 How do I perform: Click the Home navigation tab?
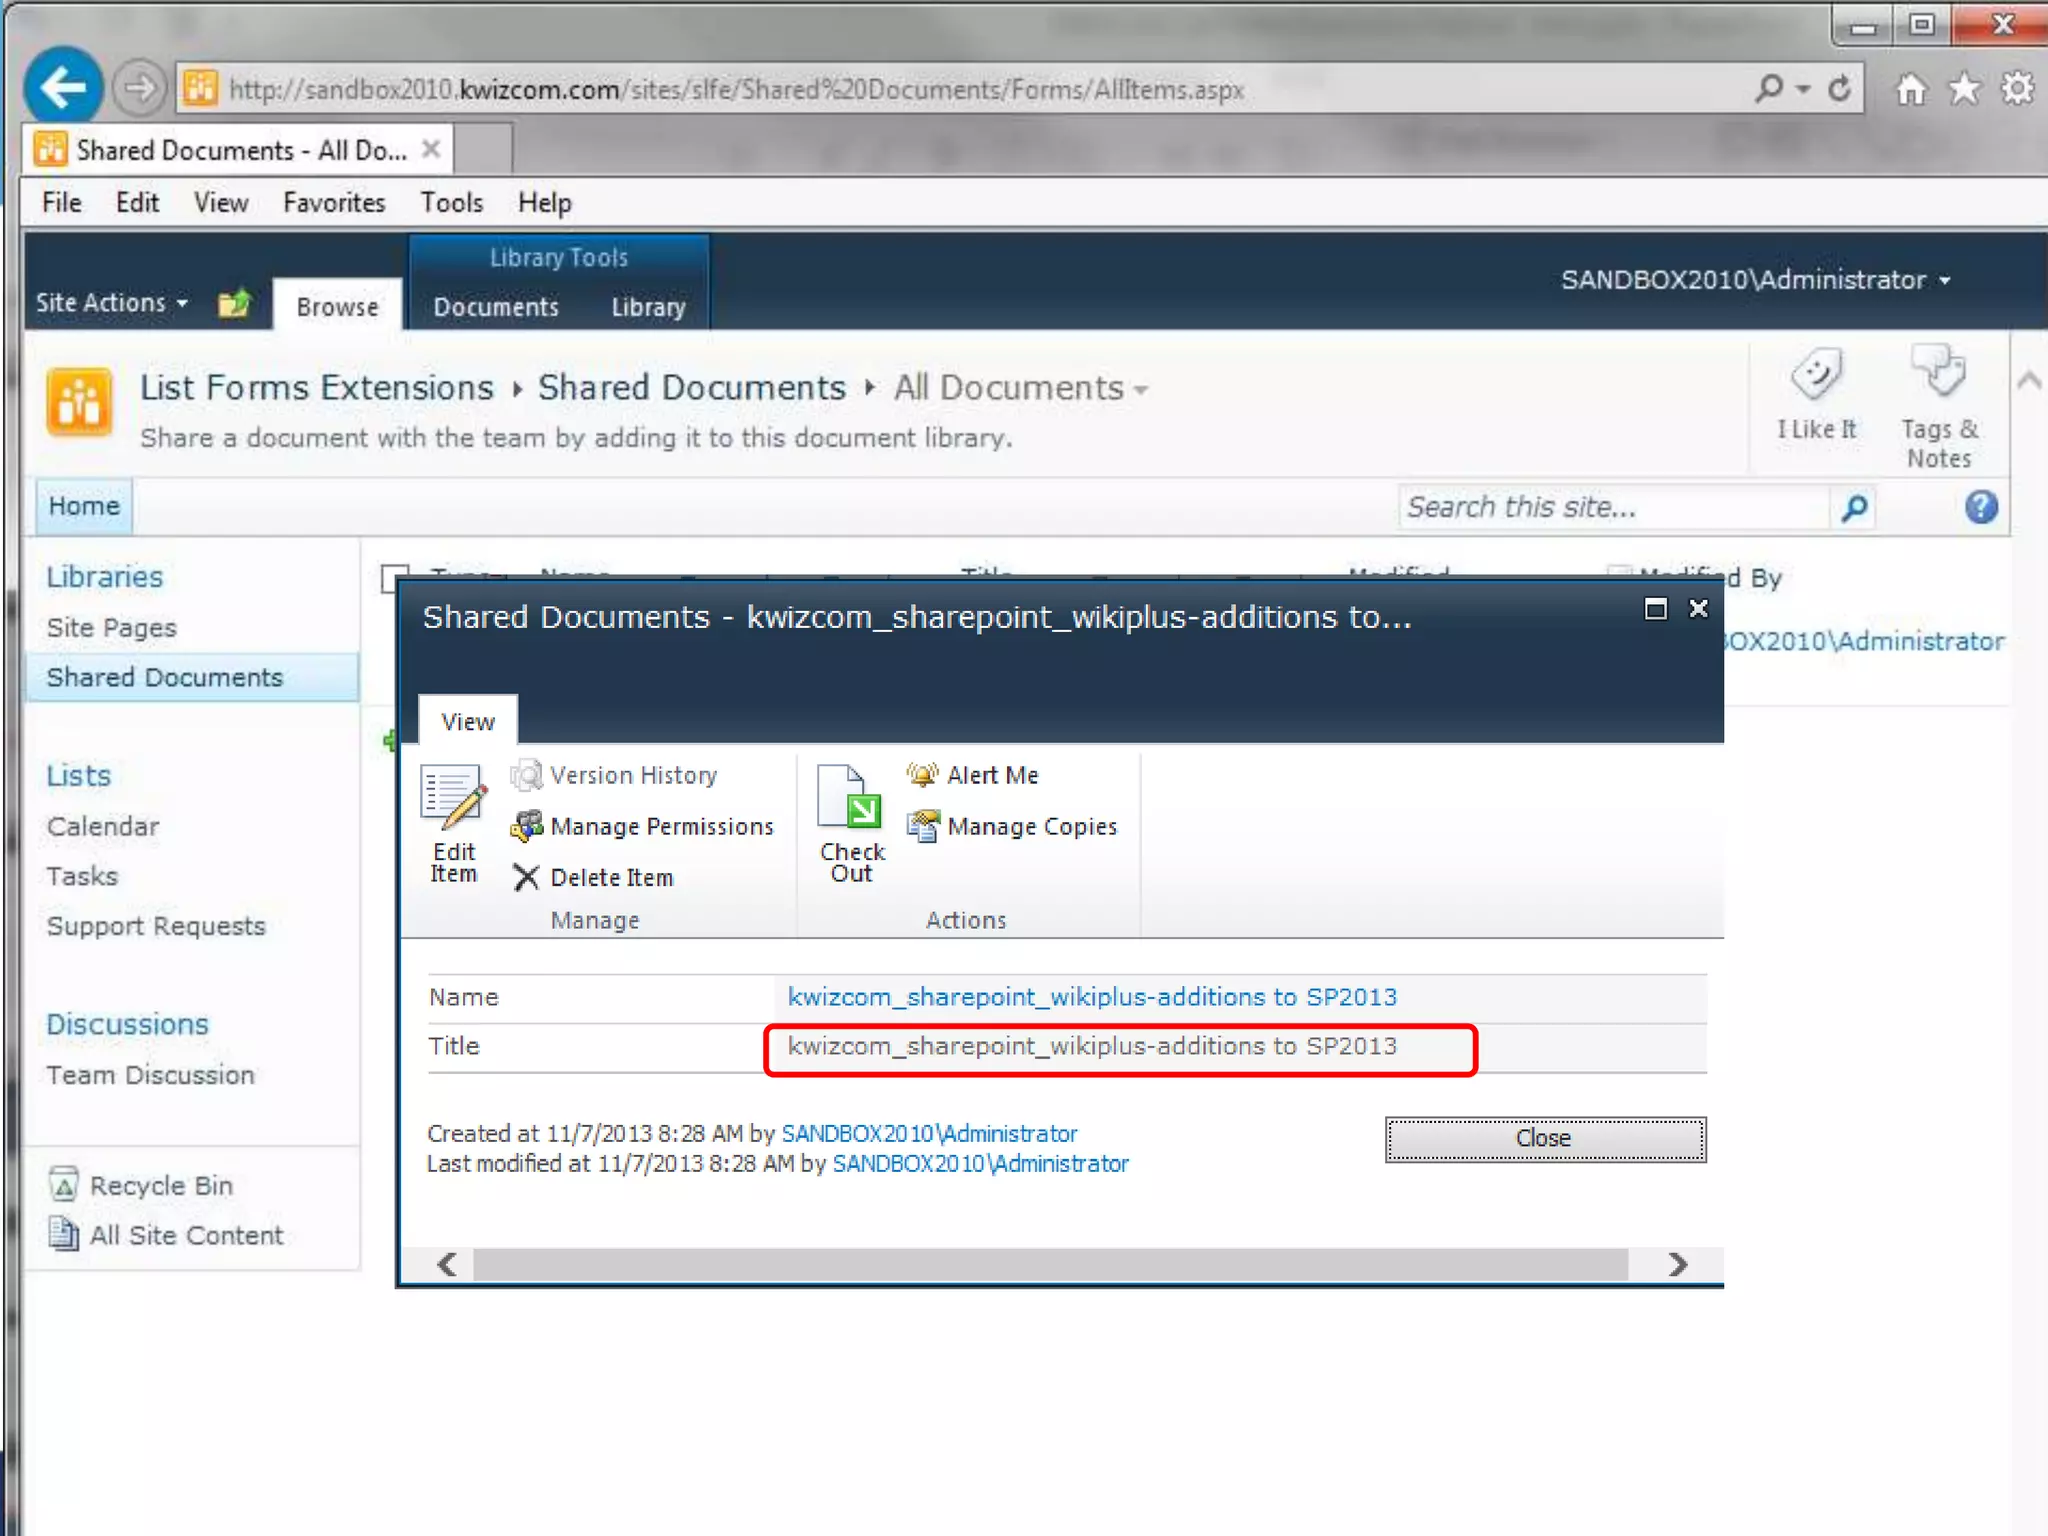click(x=84, y=506)
